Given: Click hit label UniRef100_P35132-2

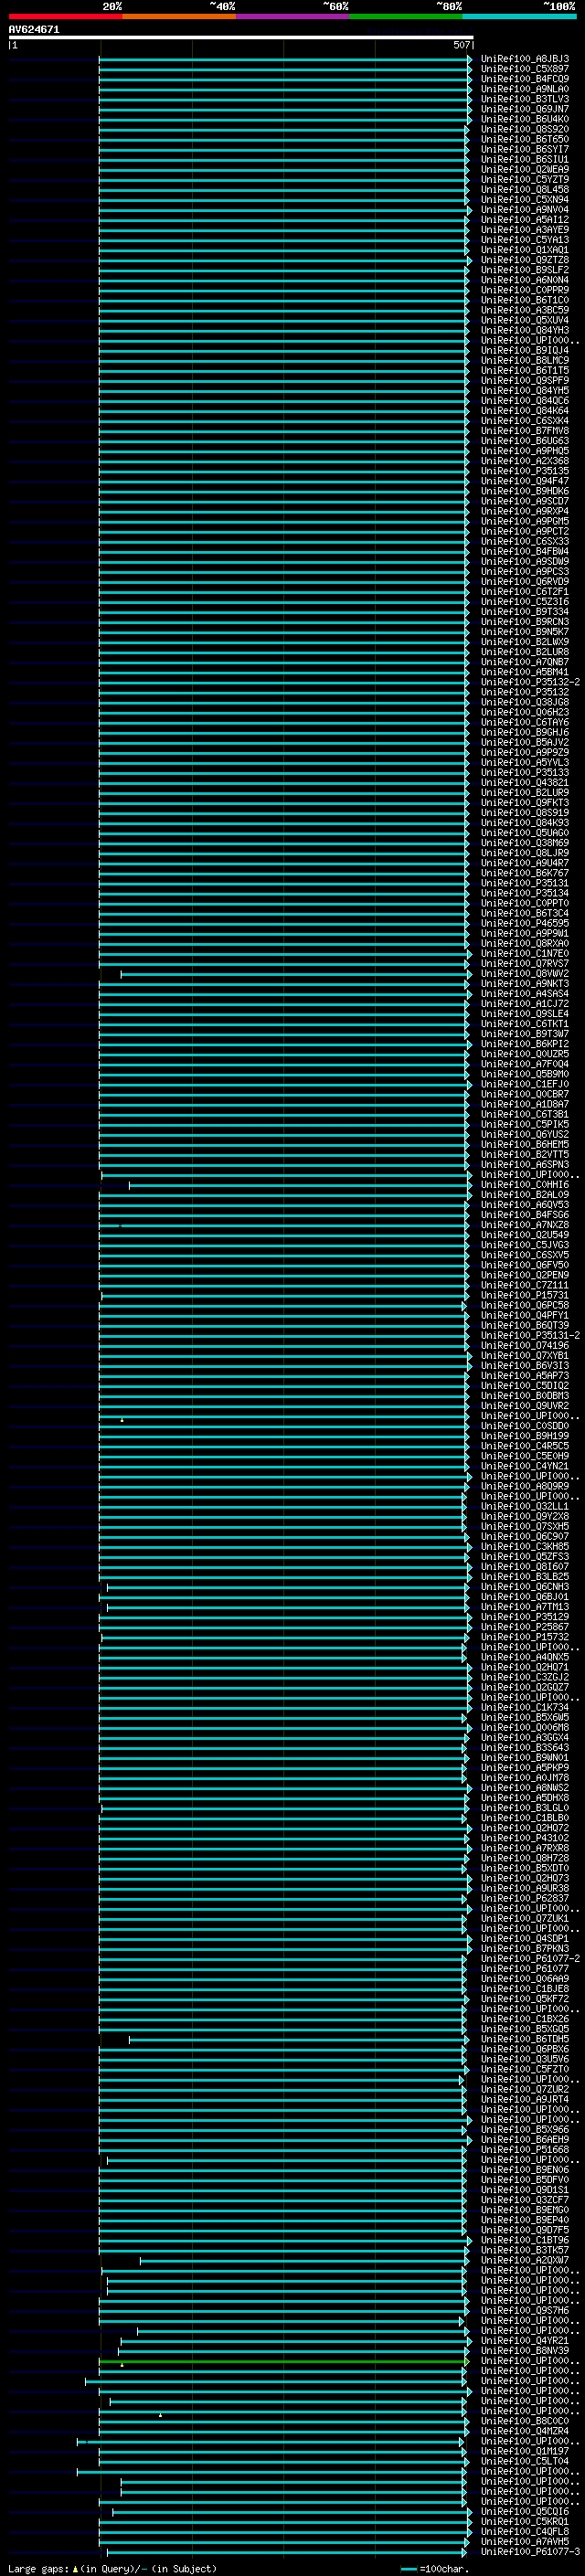Looking at the screenshot, I should [x=530, y=682].
